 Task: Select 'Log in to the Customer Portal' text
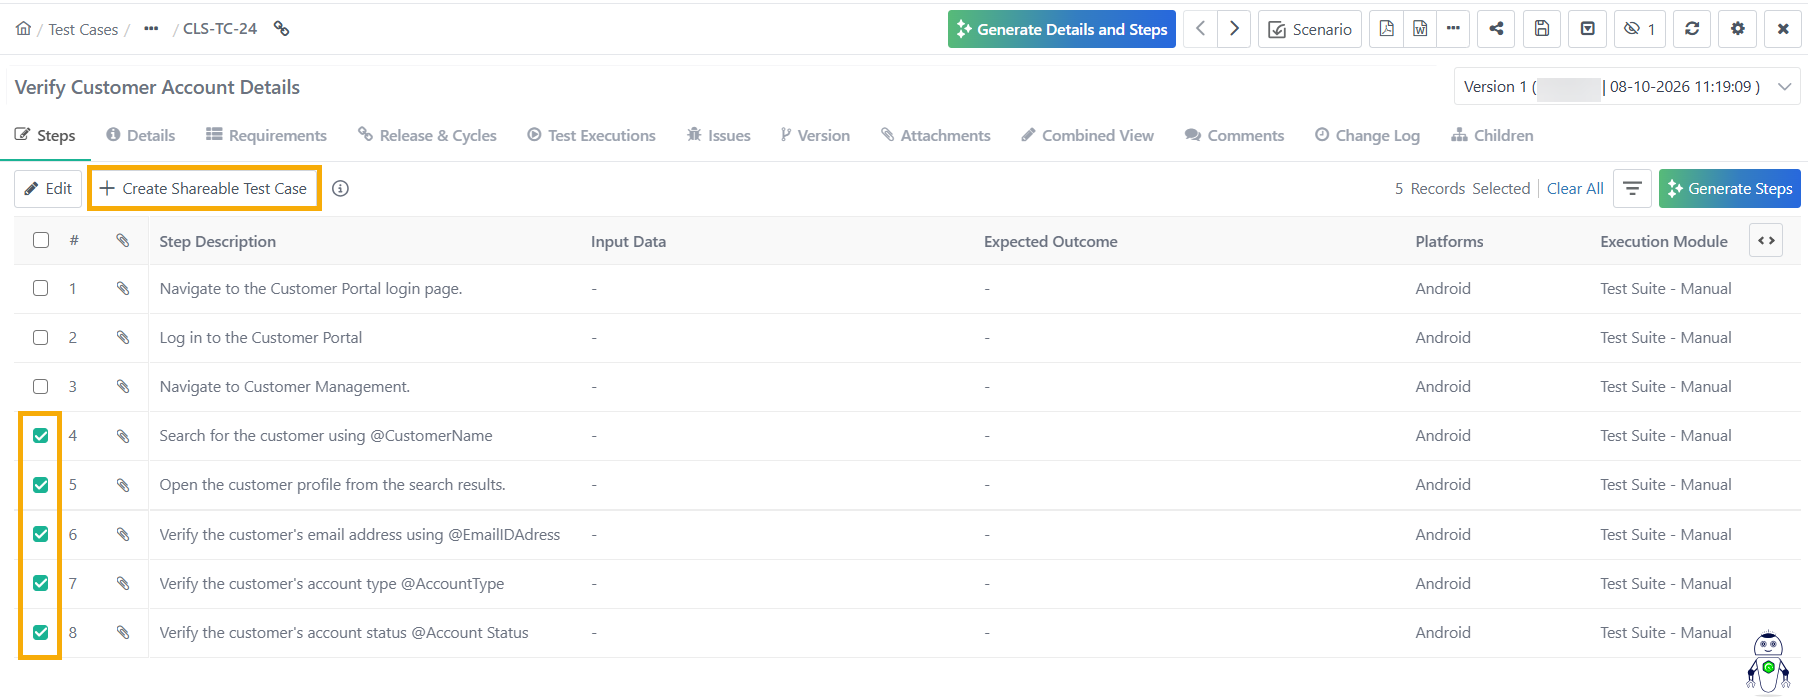click(261, 338)
